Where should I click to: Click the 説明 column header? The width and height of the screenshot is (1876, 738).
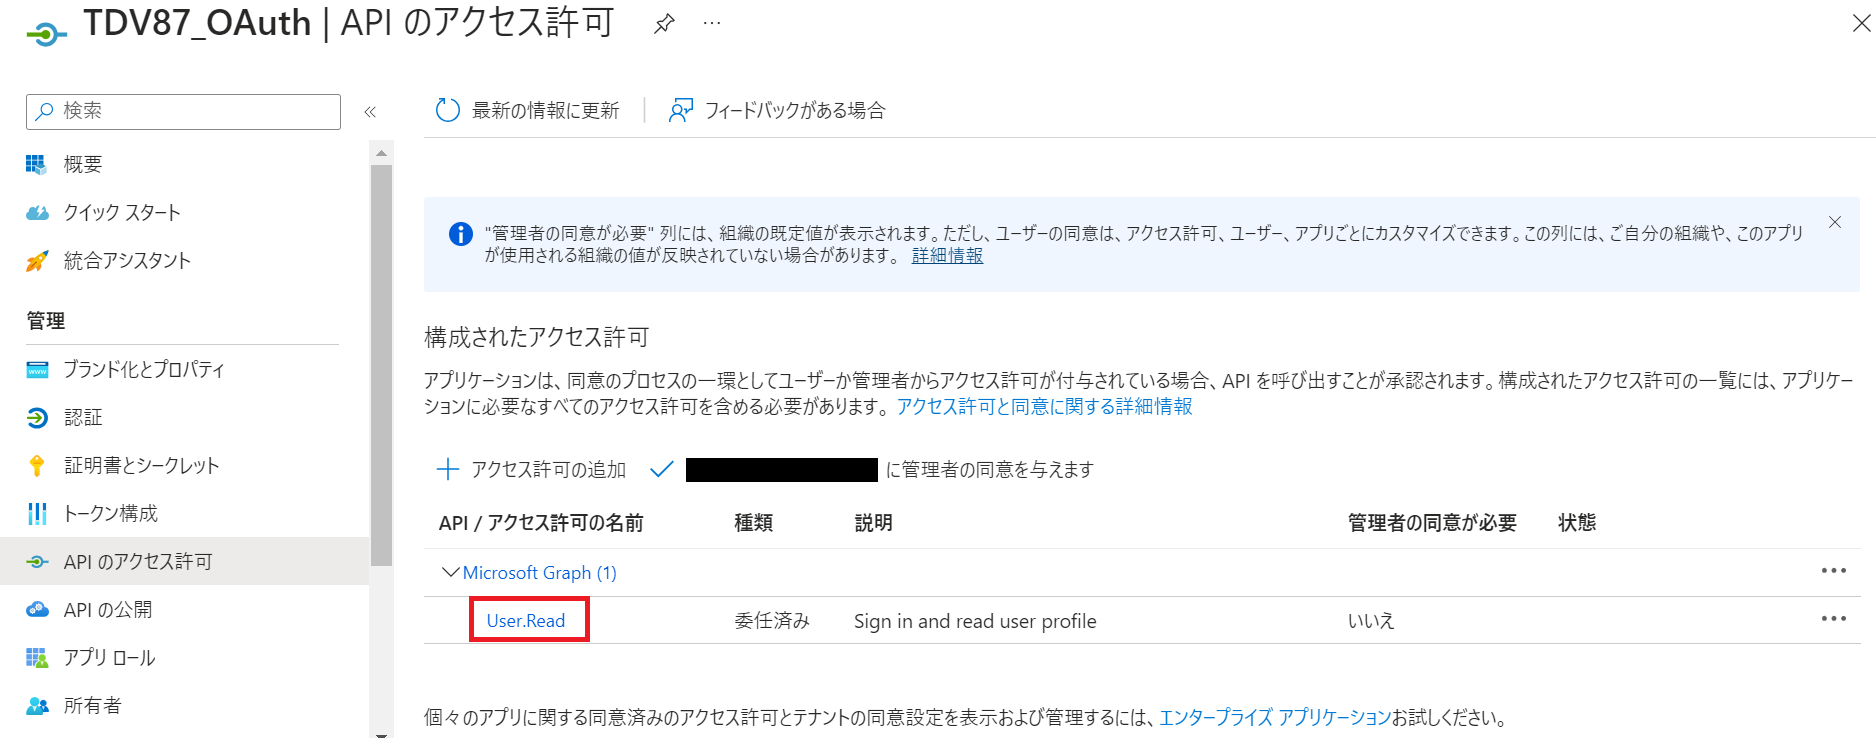click(873, 523)
